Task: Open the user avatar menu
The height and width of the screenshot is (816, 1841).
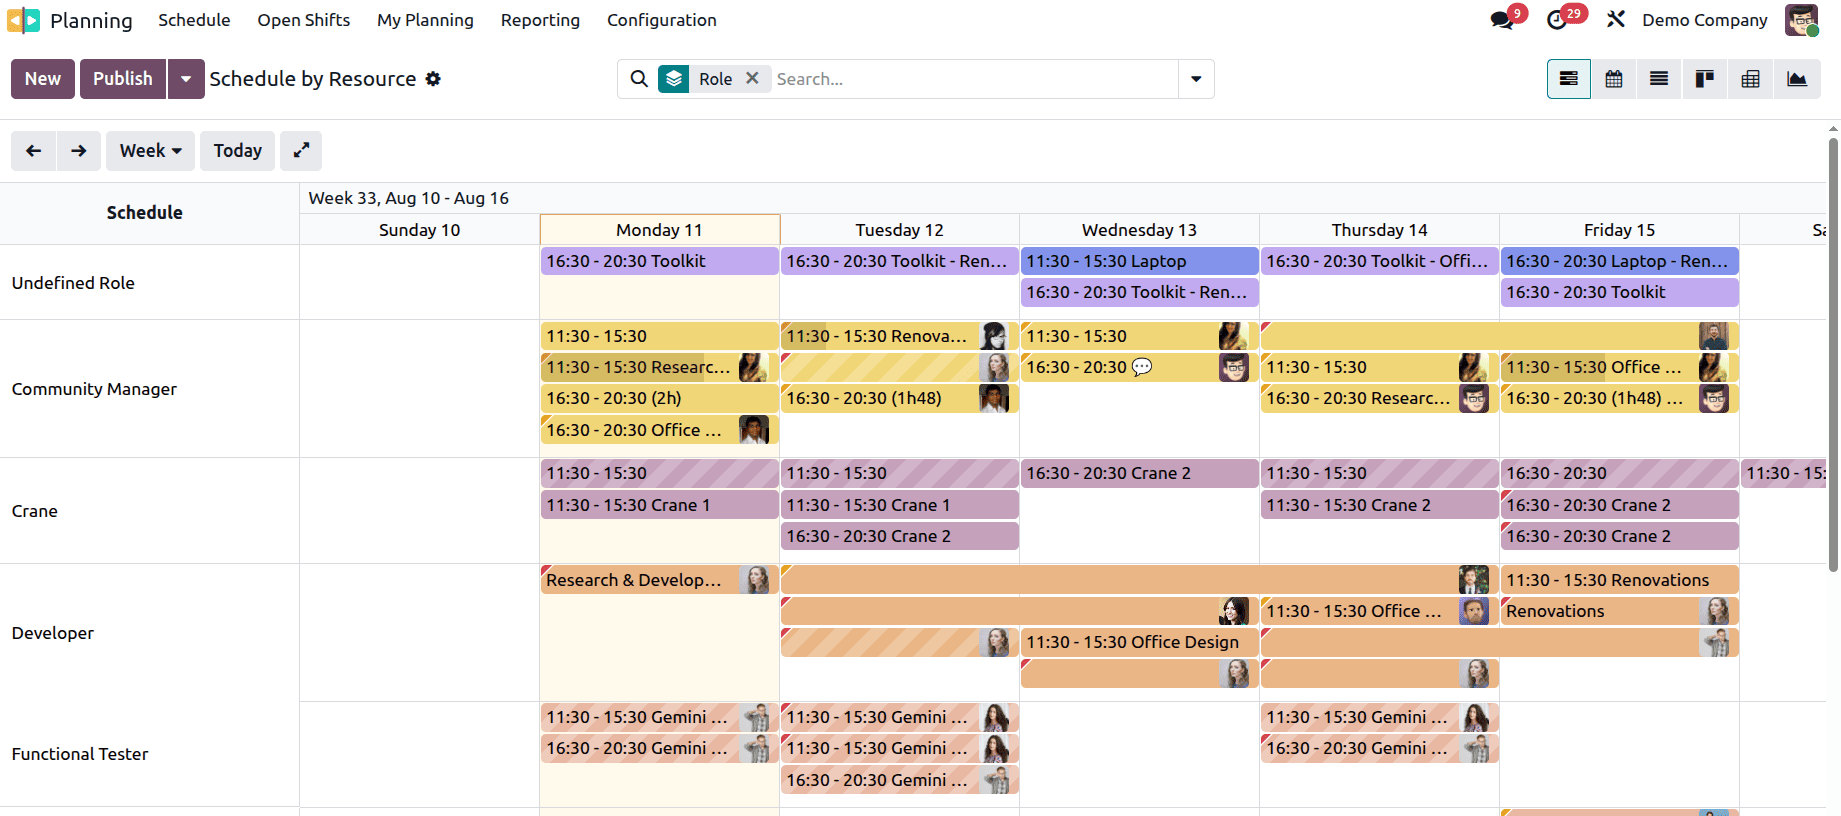Action: 1801,20
